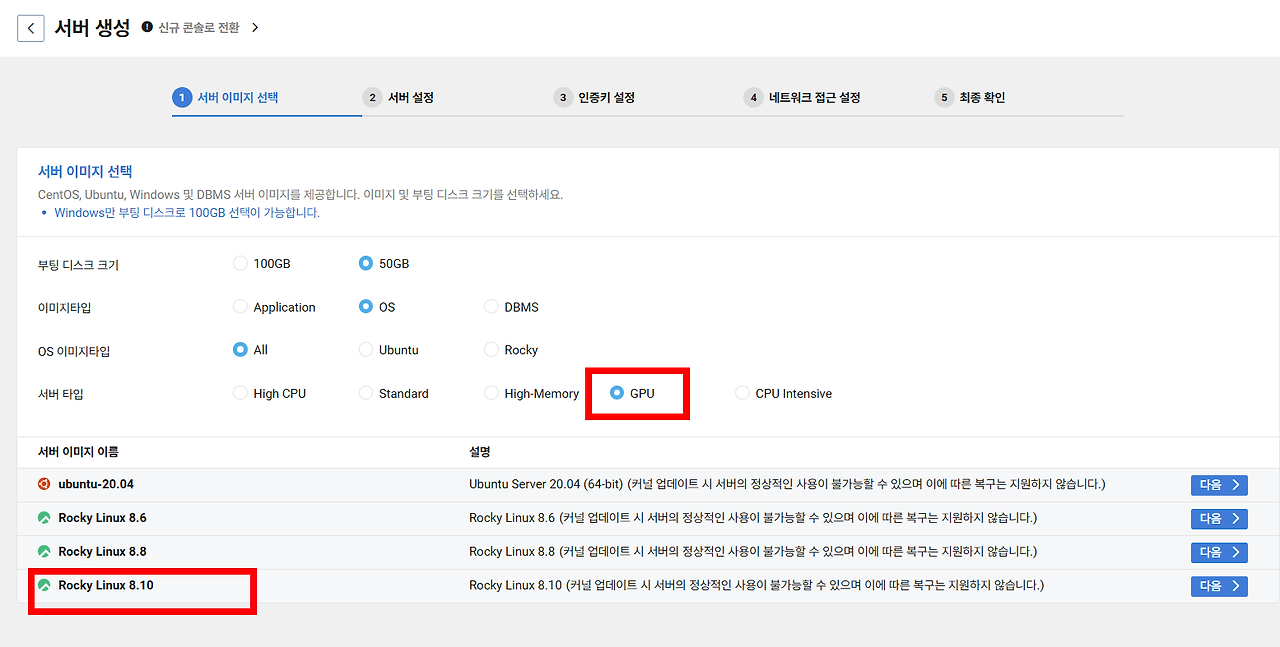This screenshot has height=647, width=1280.
Task: Select 50GB boot disk size
Action: pos(366,263)
